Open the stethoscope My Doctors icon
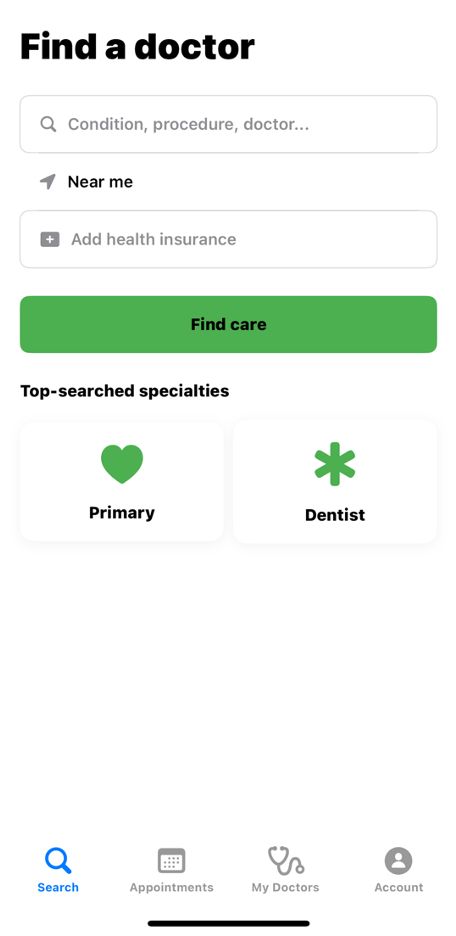This screenshot has height=936, width=456. [x=286, y=861]
